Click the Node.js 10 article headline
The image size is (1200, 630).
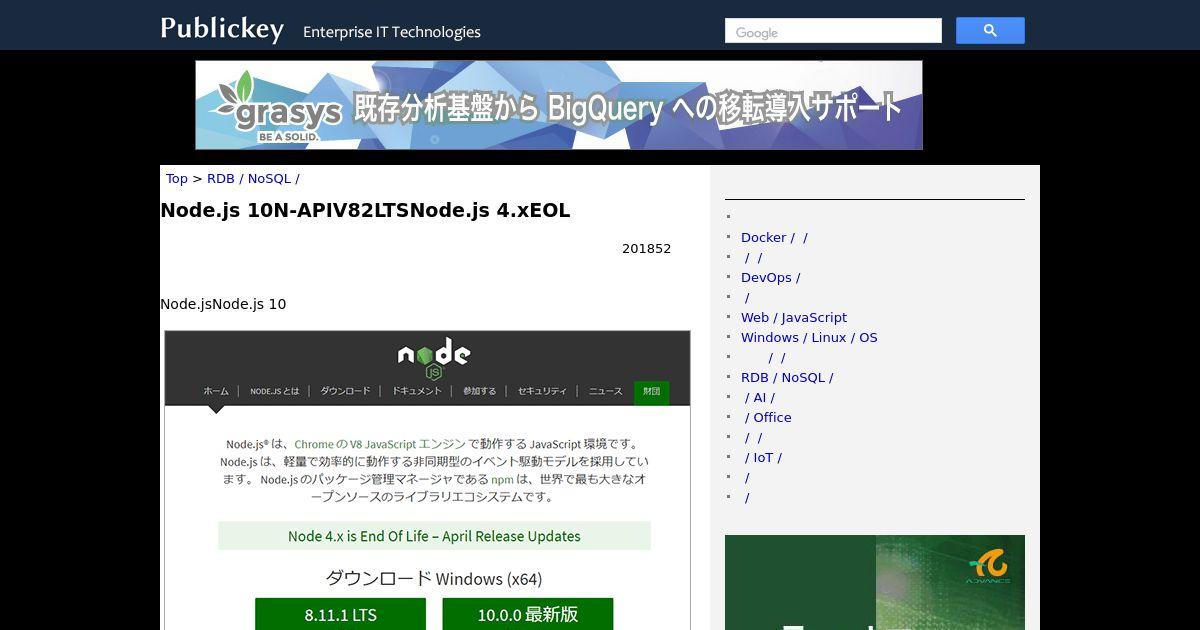pos(365,211)
